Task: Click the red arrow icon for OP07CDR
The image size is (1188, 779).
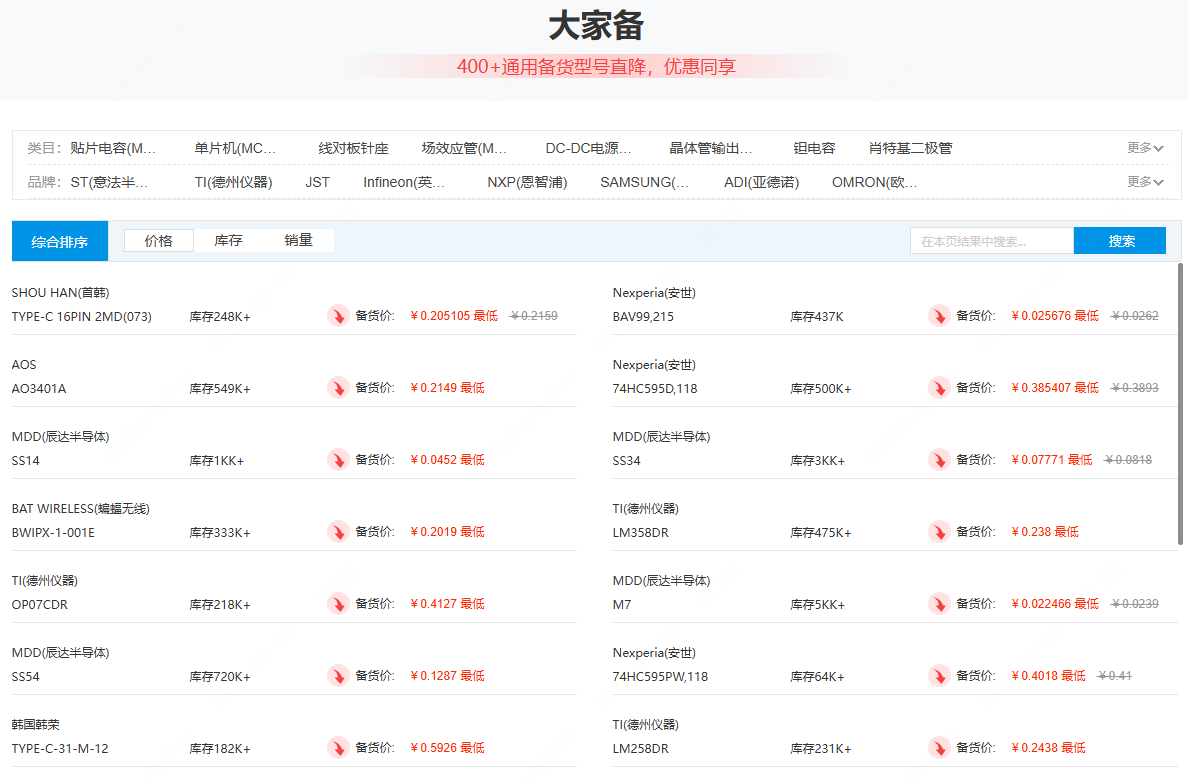Action: pos(338,604)
